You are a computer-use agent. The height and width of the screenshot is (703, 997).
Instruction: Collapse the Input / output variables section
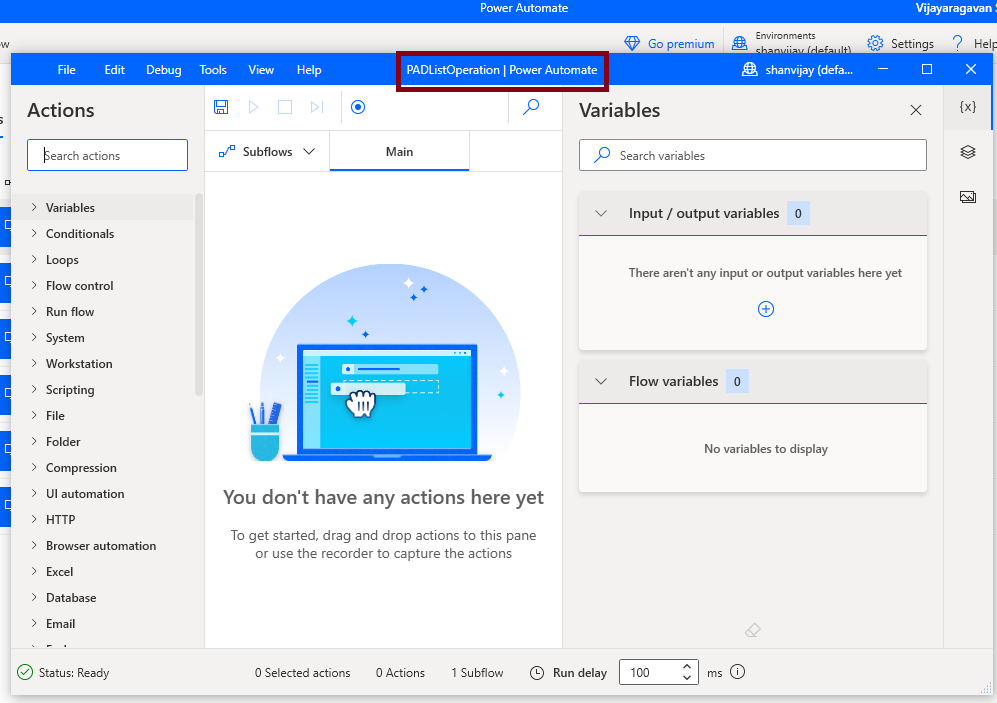pyautogui.click(x=601, y=214)
